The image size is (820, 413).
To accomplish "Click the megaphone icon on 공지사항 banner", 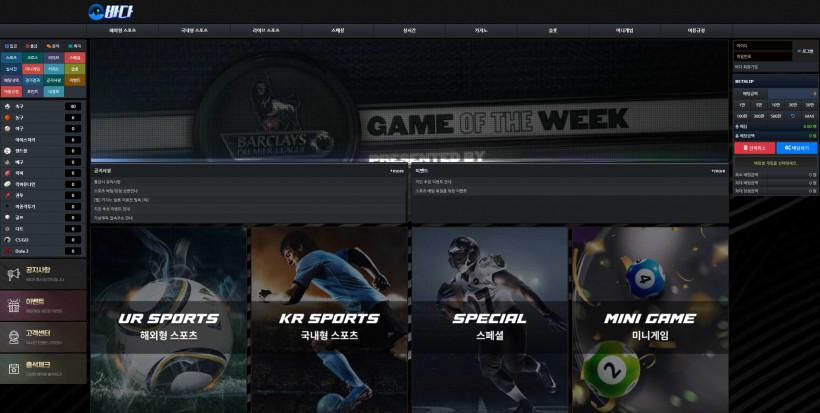I will 14,274.
